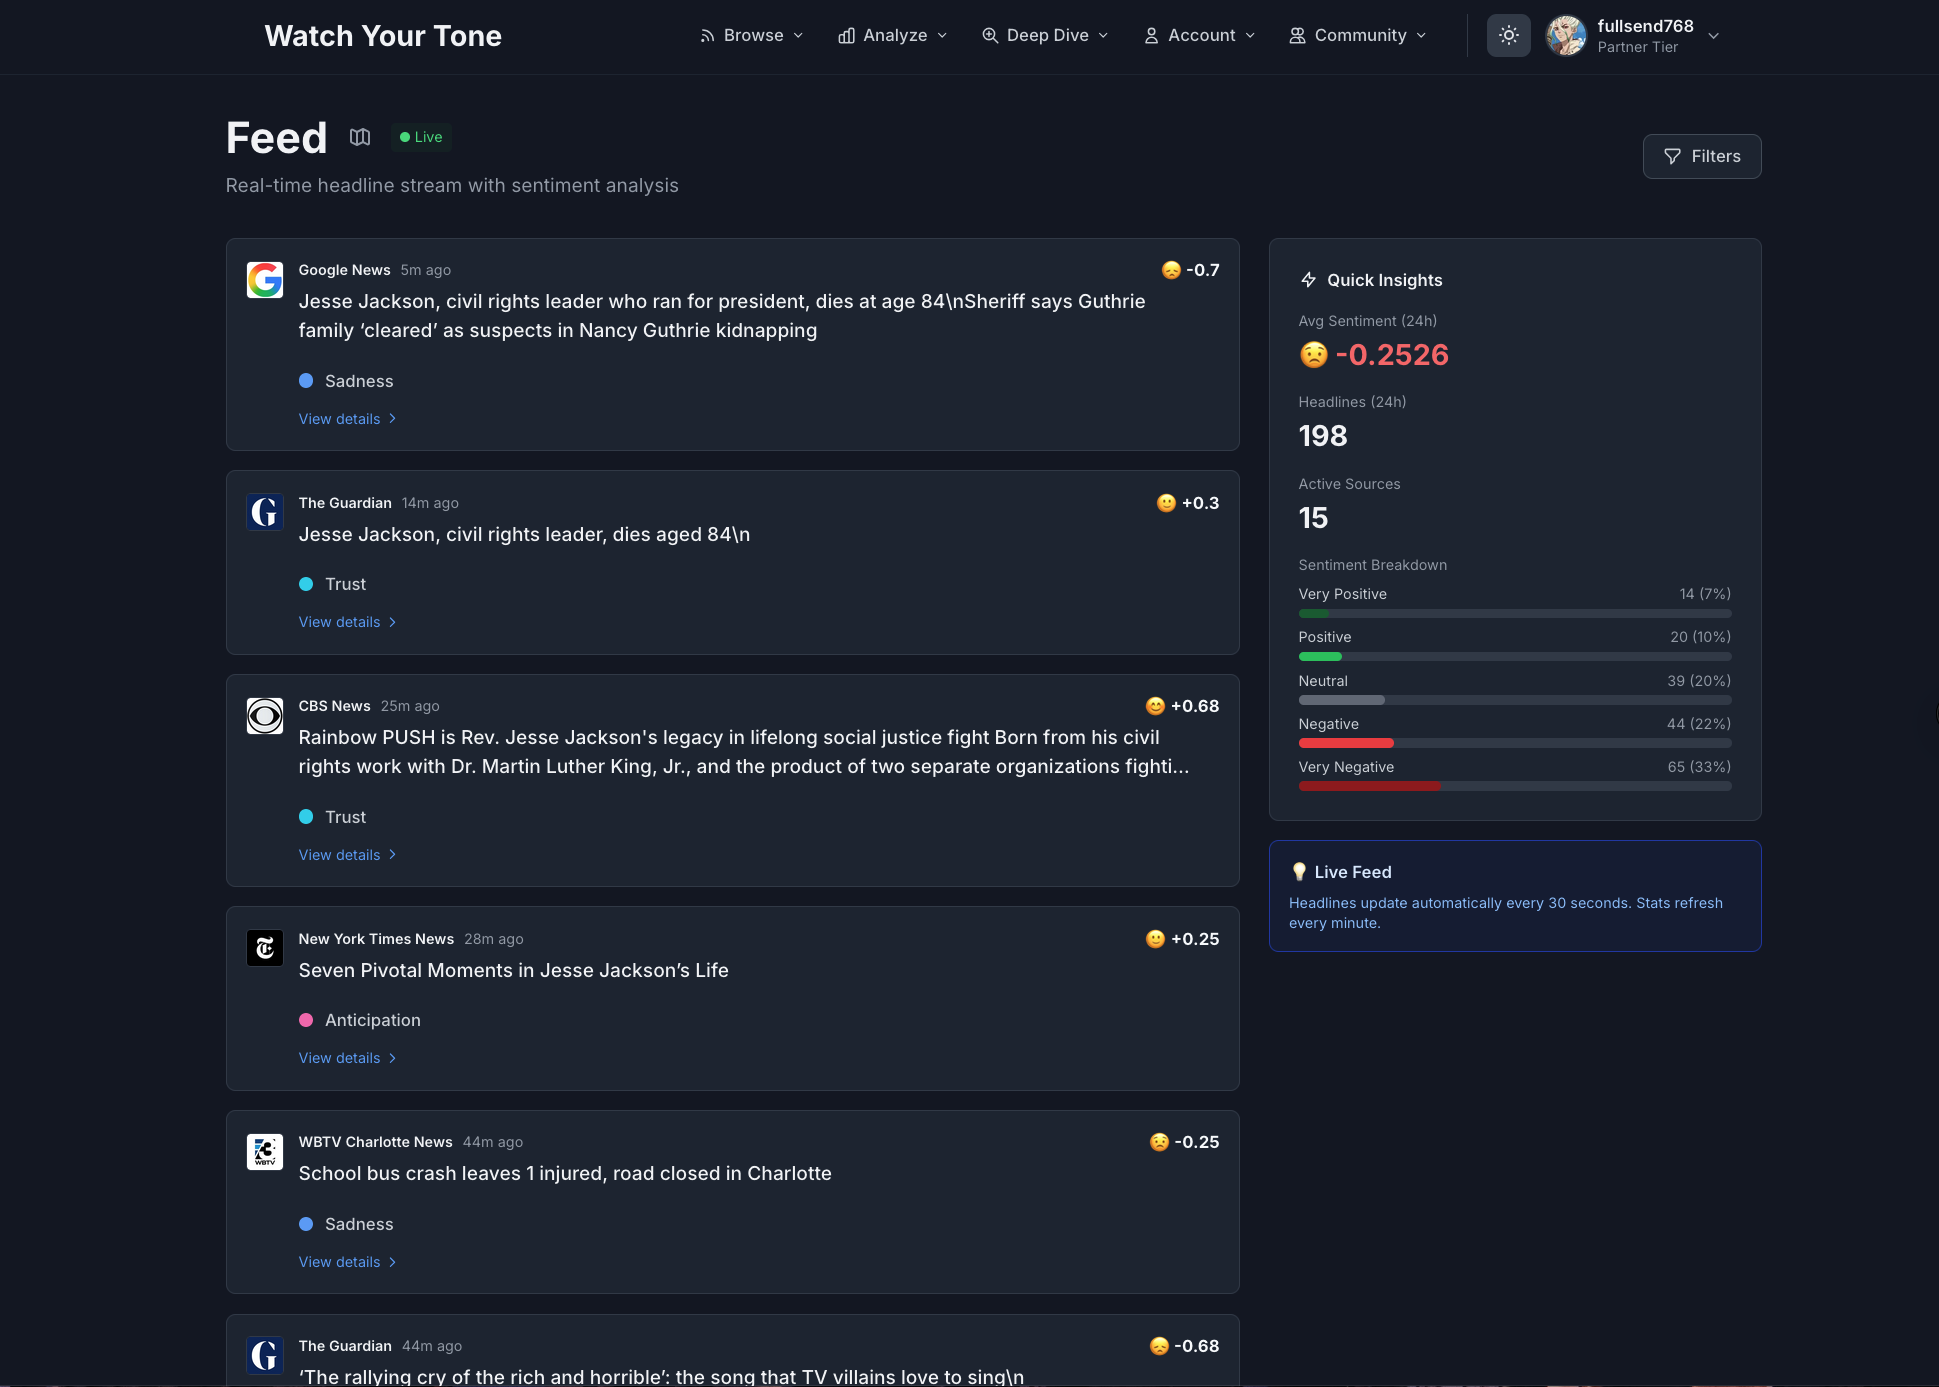Toggle the green Live indicator badge
1939x1387 pixels.
(x=421, y=137)
